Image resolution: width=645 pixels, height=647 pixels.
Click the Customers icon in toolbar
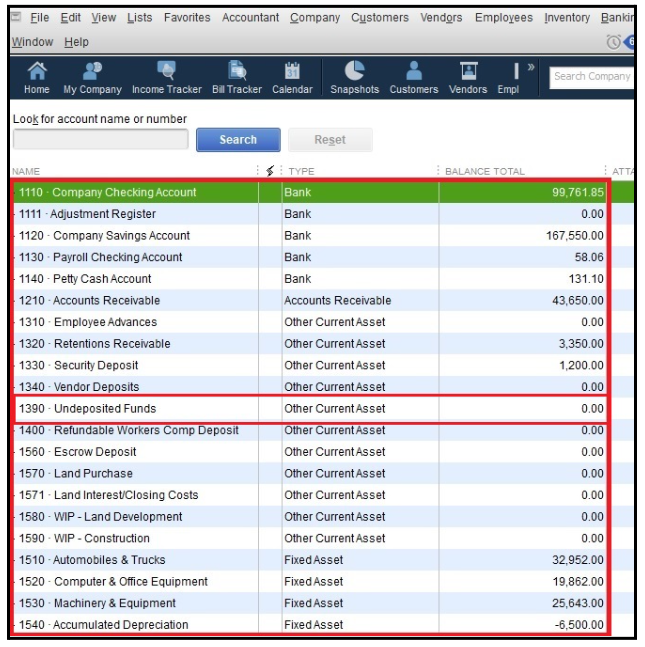414,77
